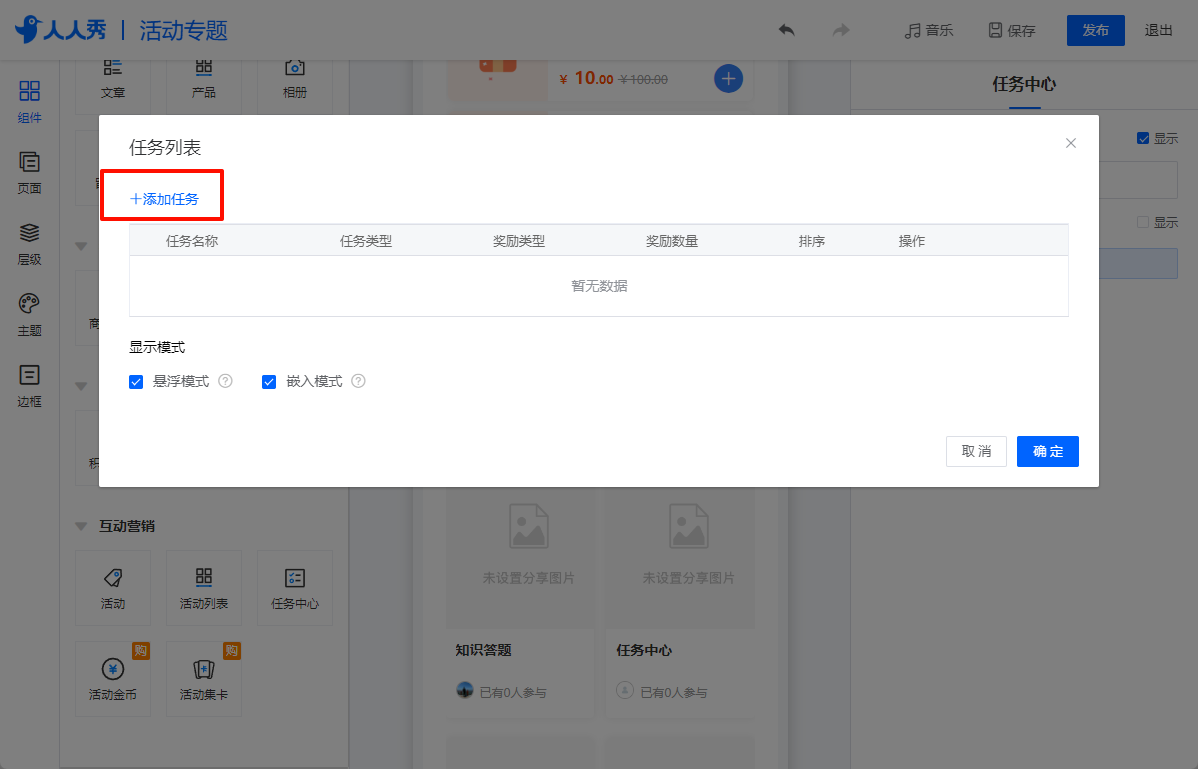Image resolution: width=1198 pixels, height=769 pixels.
Task: Click the undo arrow icon
Action: coord(786,30)
